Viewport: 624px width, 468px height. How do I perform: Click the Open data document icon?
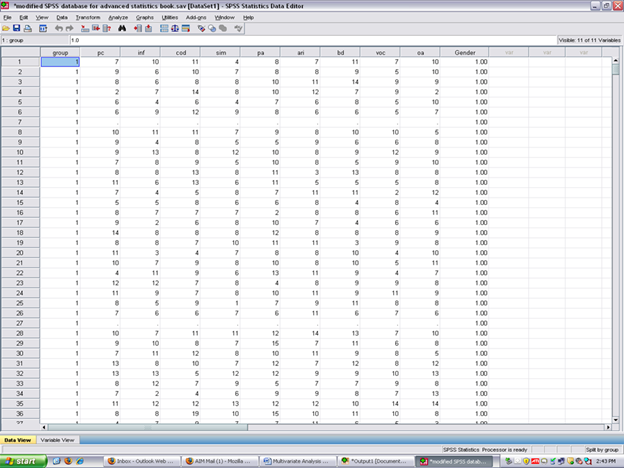coord(7,28)
